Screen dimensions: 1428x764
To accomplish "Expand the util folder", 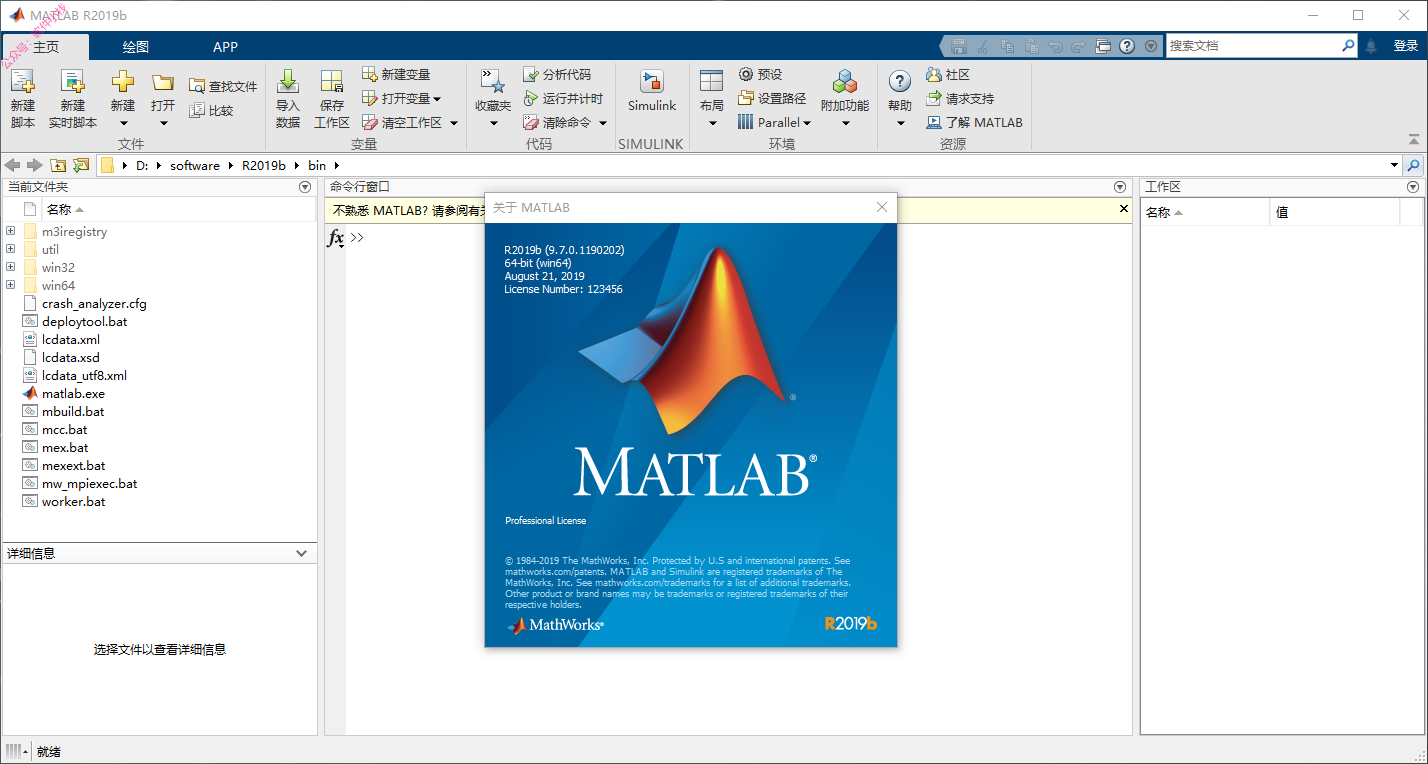I will 11,250.
